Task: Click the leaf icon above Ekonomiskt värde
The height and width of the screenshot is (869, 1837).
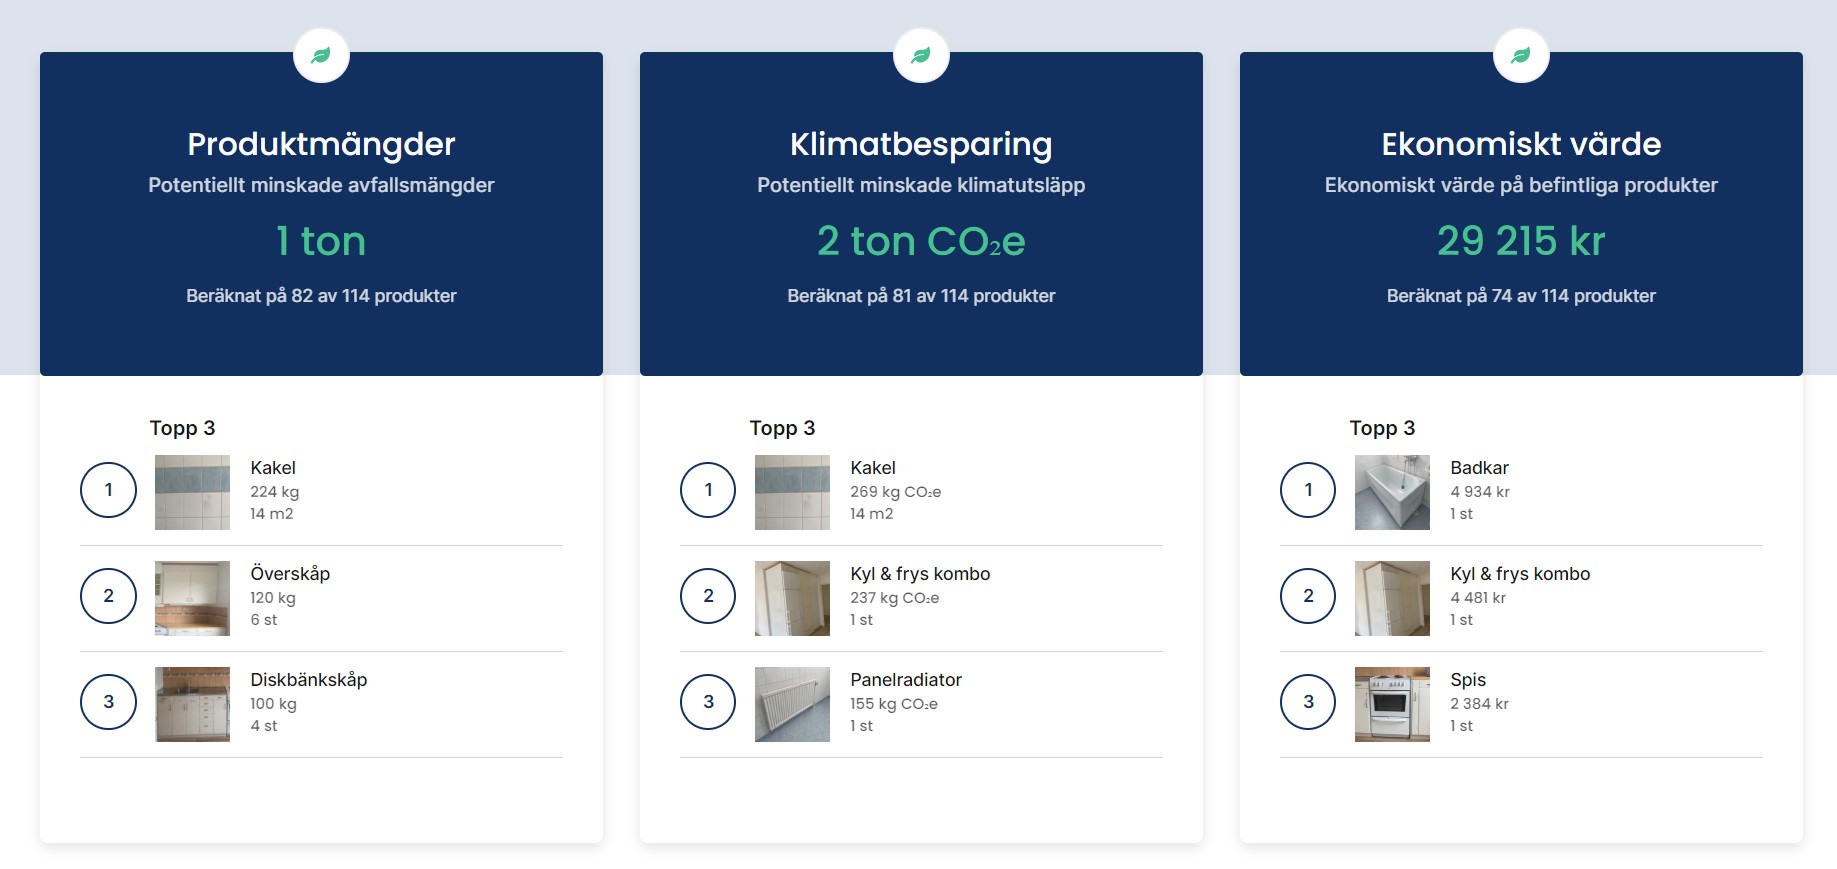Action: pyautogui.click(x=1521, y=55)
